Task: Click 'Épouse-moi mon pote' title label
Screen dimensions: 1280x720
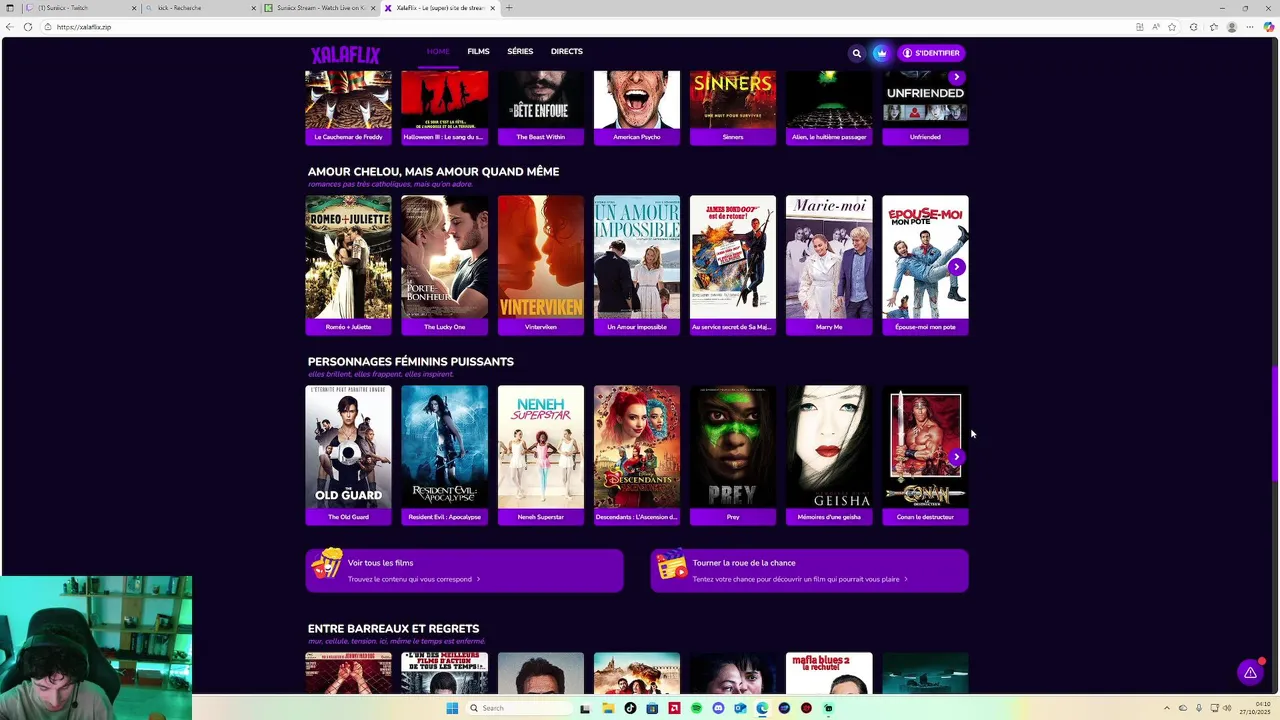Action: coord(925,327)
